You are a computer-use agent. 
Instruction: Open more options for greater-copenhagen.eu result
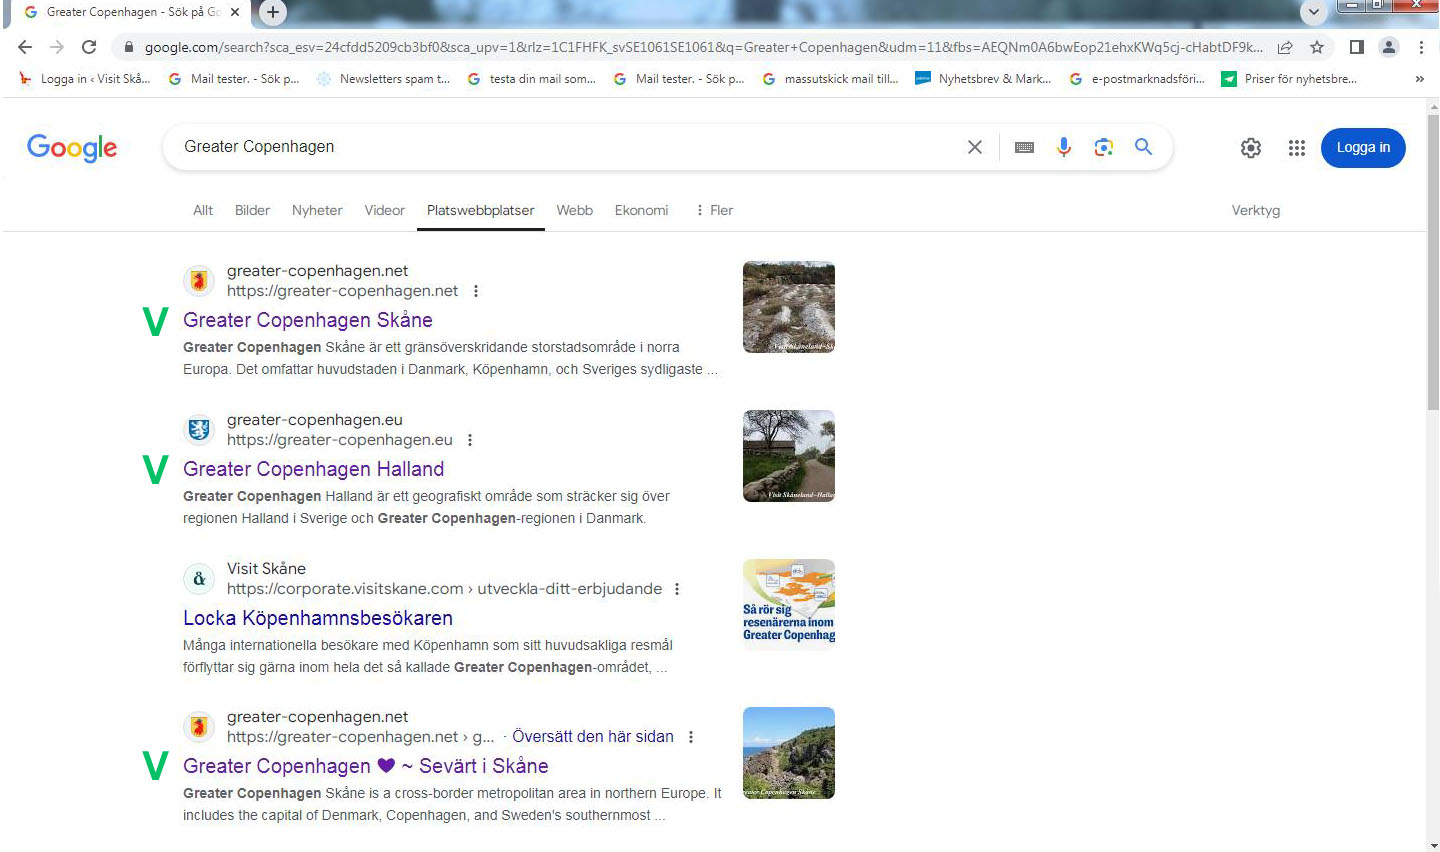(470, 440)
